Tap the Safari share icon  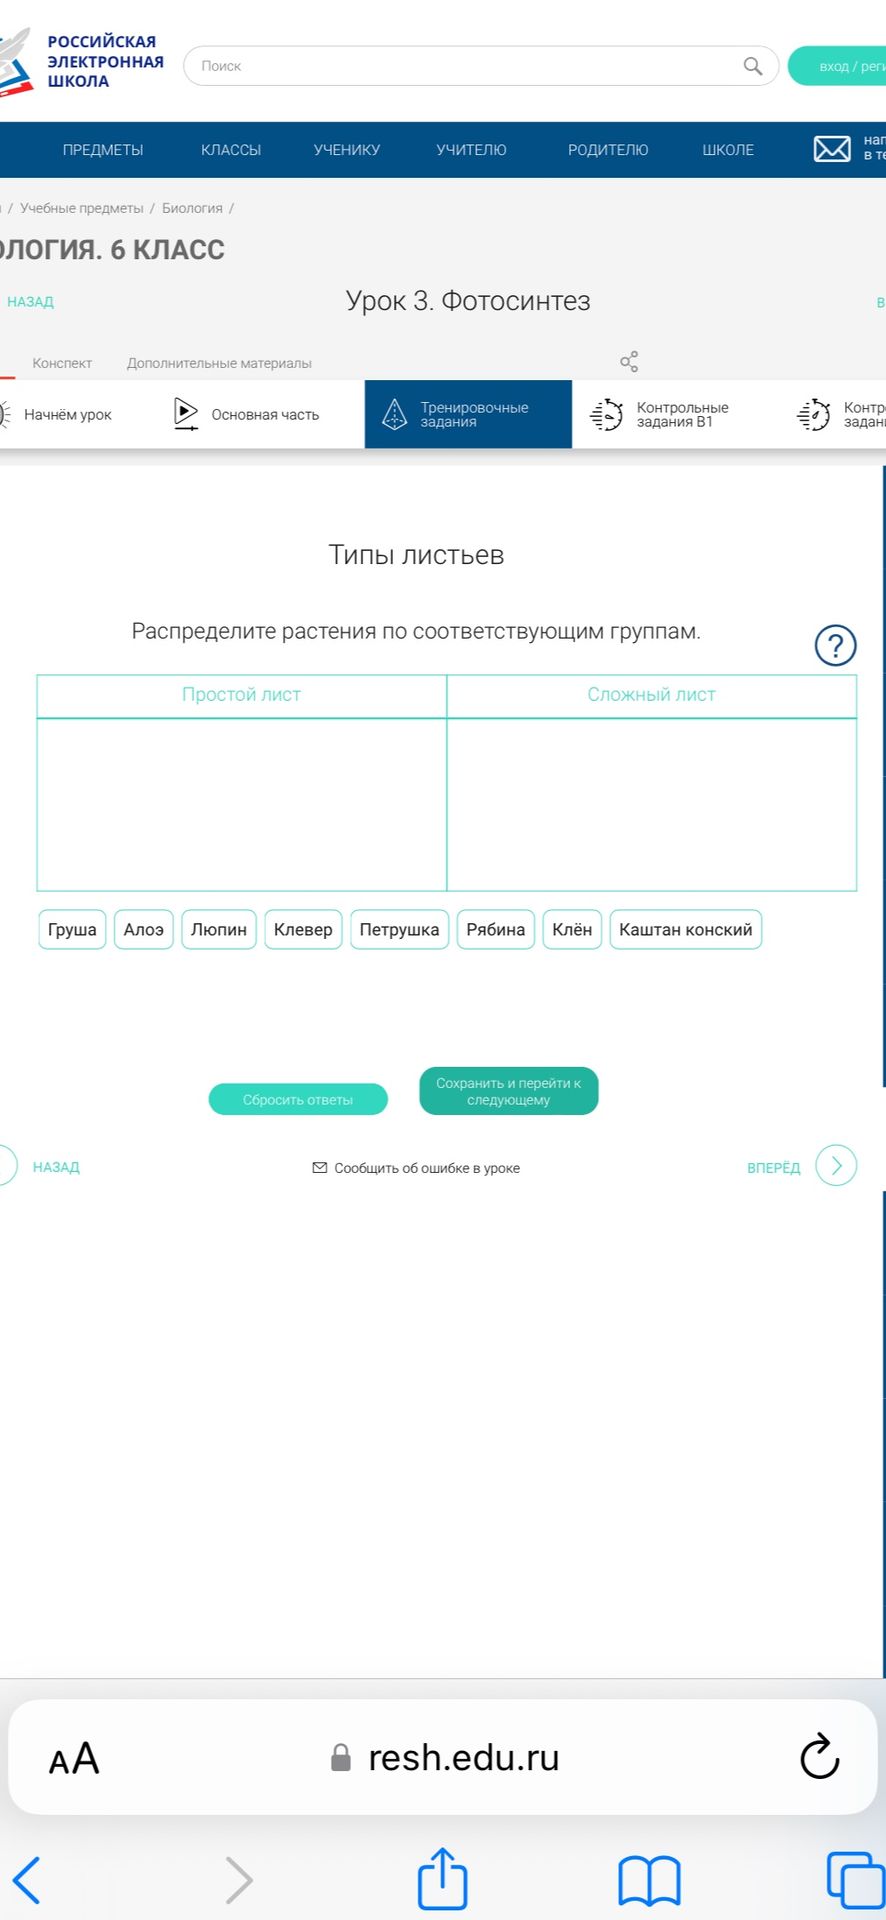[x=442, y=1879]
